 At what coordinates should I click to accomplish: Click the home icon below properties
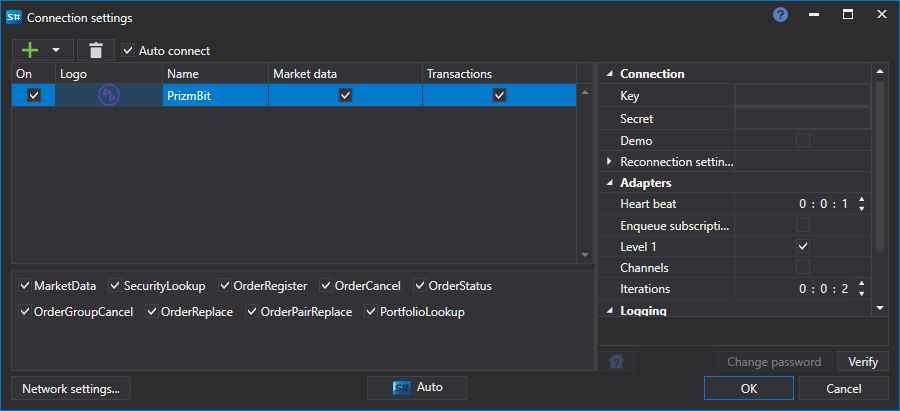(616, 362)
